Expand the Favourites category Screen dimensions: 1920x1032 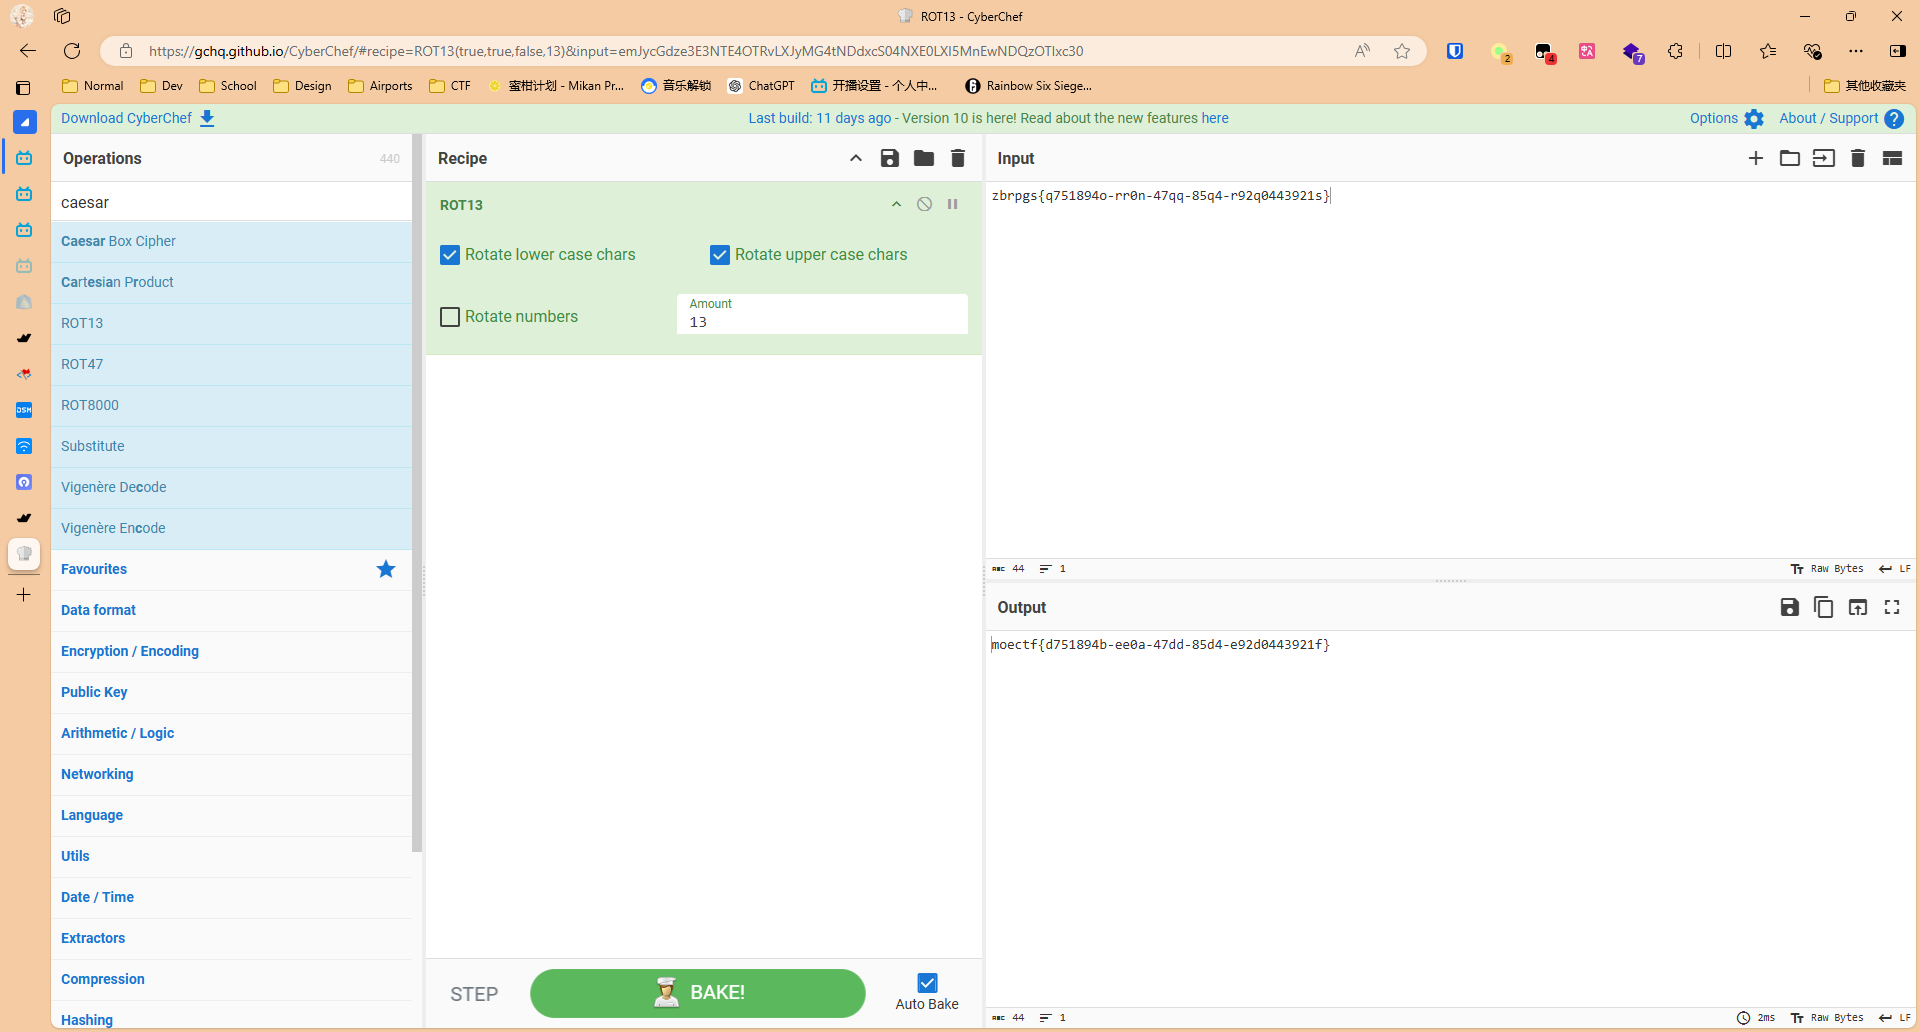[x=94, y=569]
